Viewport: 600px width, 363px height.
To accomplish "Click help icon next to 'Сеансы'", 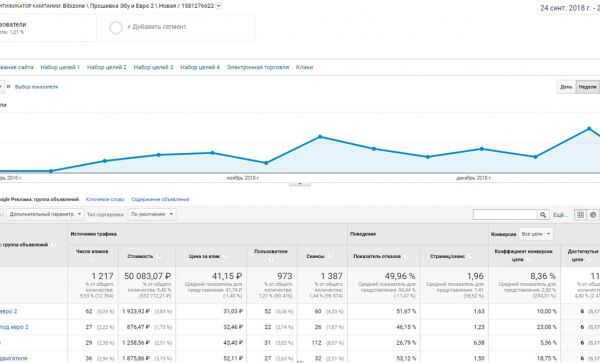I will (330, 256).
